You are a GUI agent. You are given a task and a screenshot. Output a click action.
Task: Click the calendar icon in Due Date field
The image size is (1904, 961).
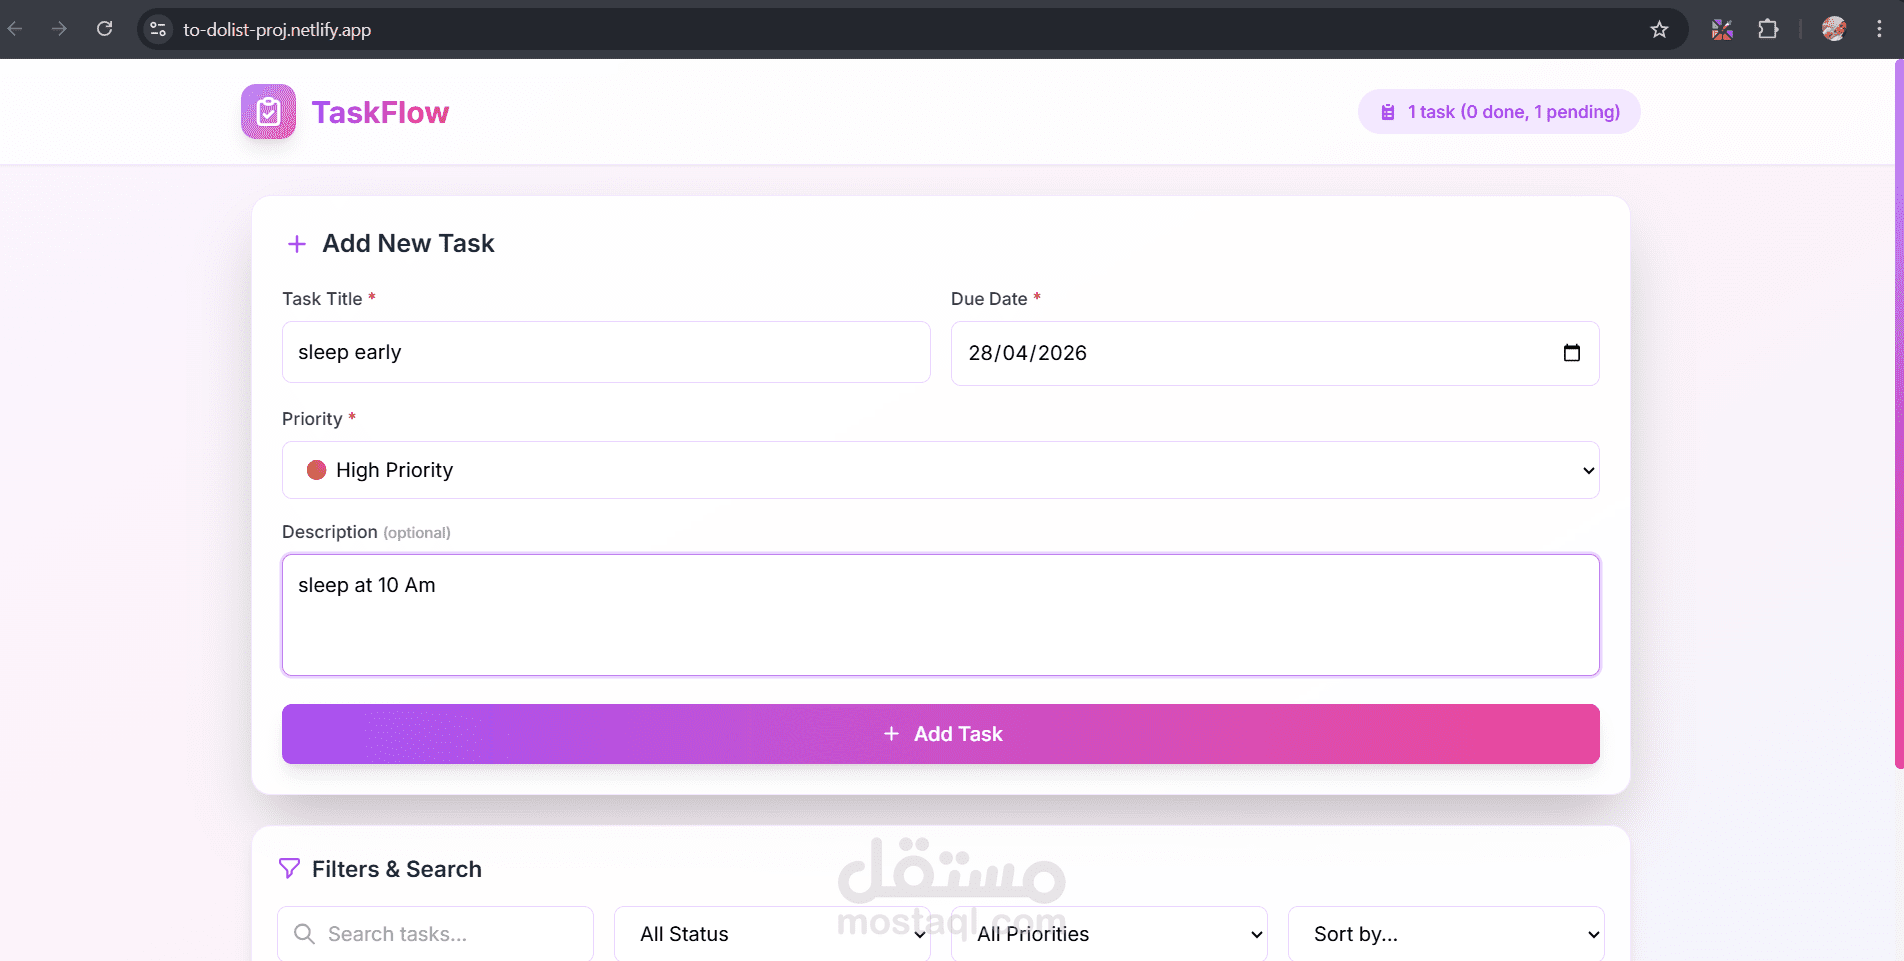pos(1571,353)
